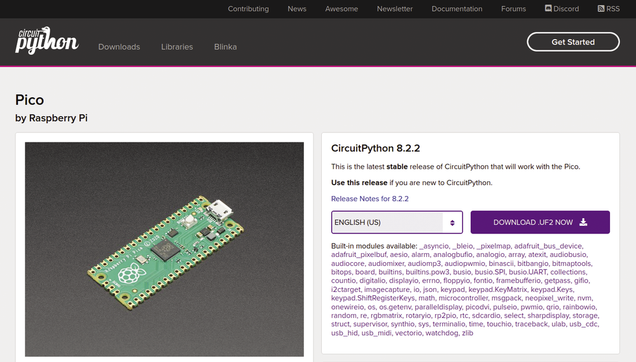Open the Newsletter link in the top bar
This screenshot has width=636, height=362.
pyautogui.click(x=395, y=9)
